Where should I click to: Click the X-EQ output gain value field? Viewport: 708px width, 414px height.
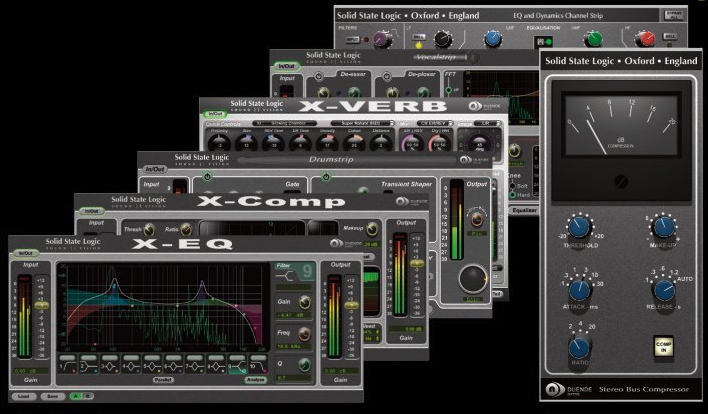pos(341,371)
